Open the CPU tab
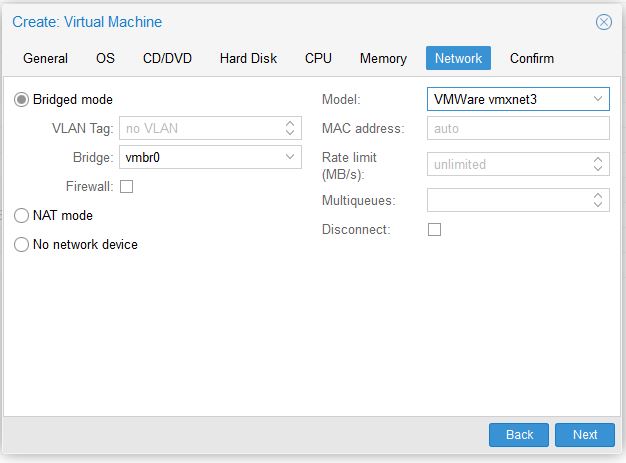The image size is (626, 463). tap(318, 58)
